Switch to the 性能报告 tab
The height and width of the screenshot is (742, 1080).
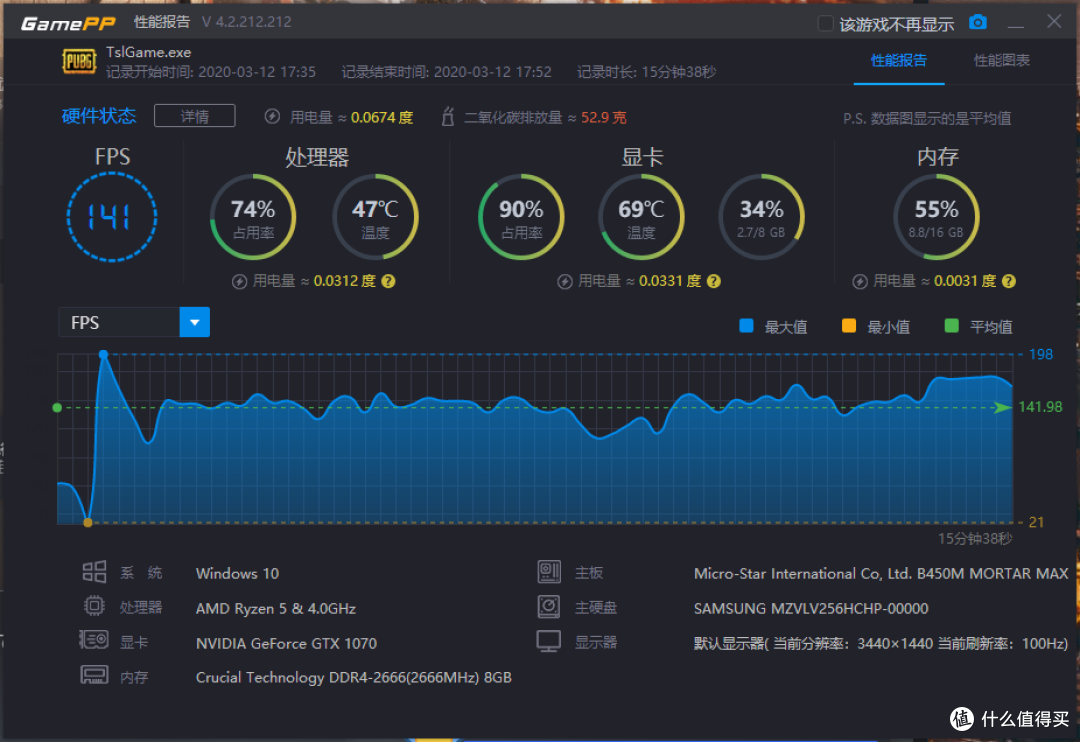(898, 61)
